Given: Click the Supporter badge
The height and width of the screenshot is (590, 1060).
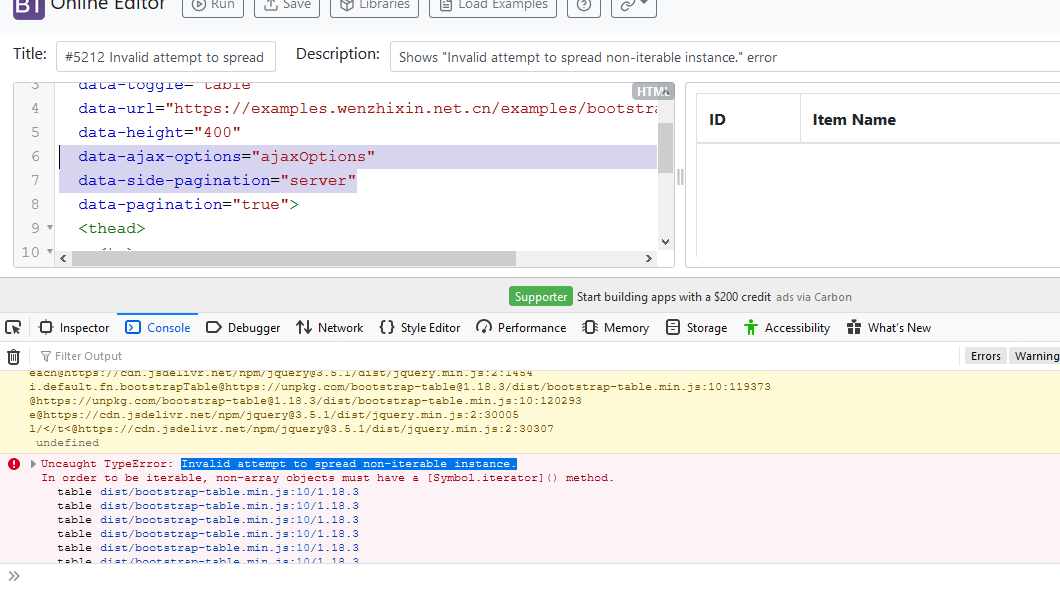Looking at the screenshot, I should [x=540, y=296].
